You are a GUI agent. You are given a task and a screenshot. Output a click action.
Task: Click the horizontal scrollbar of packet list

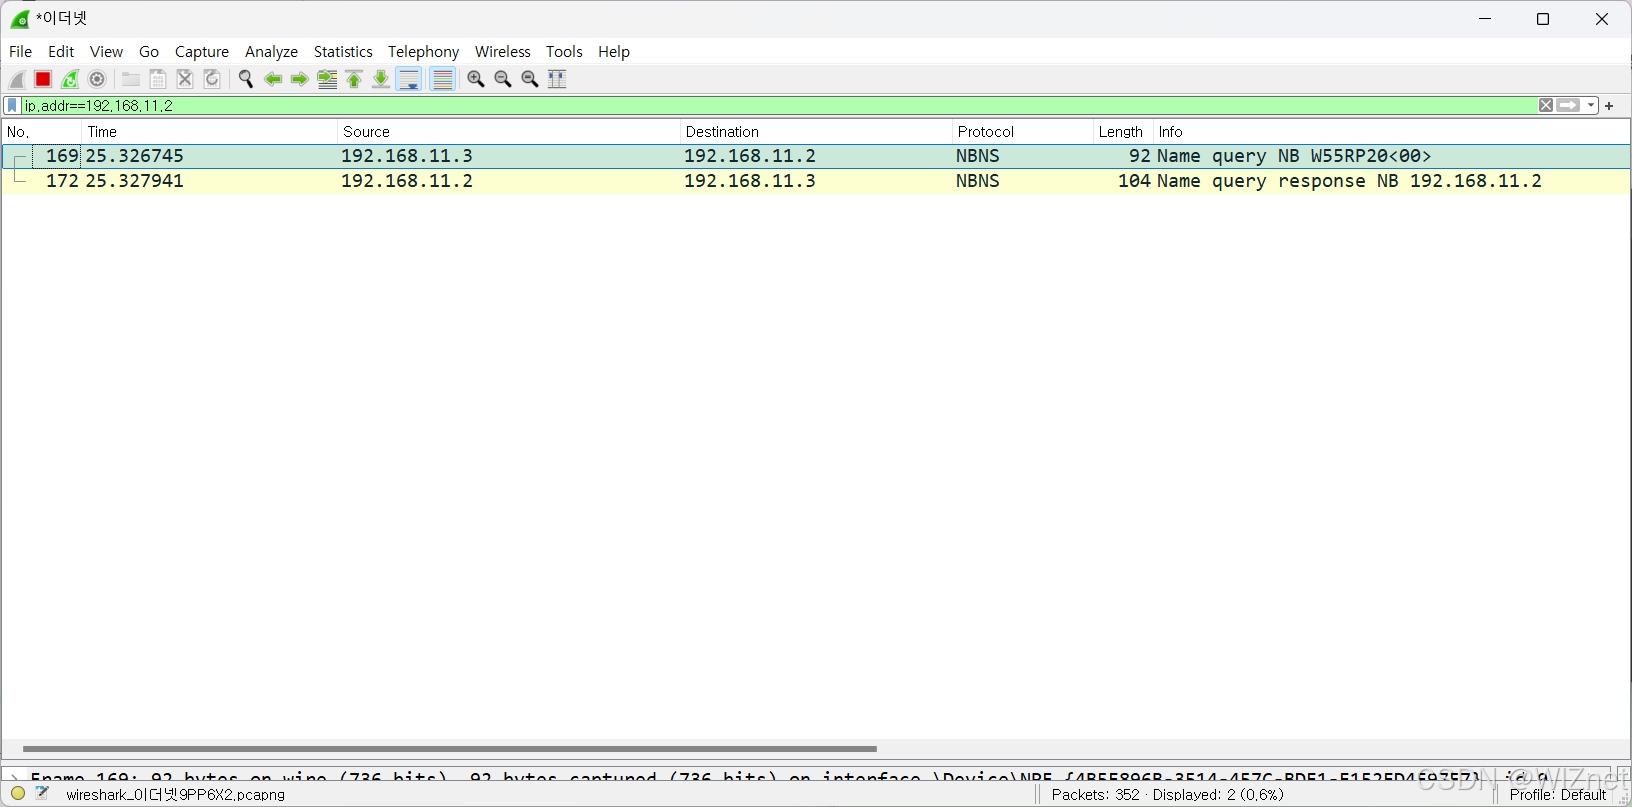click(450, 748)
